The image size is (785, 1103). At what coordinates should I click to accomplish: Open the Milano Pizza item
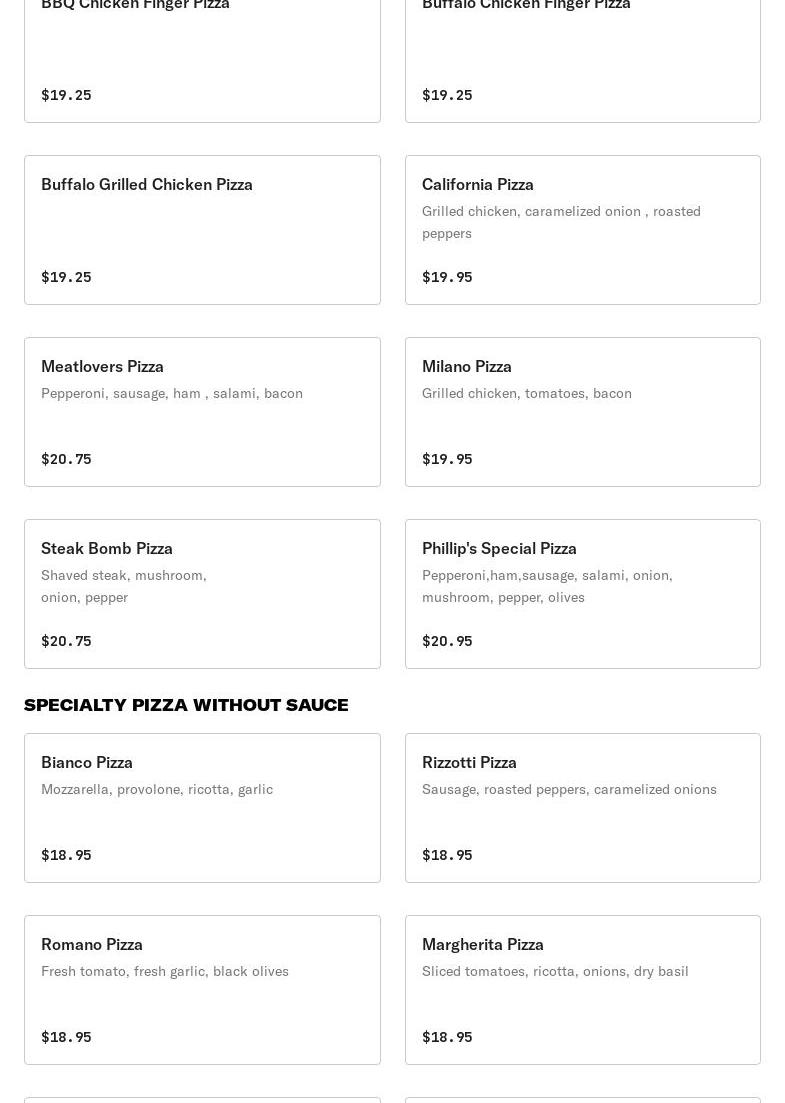582,412
